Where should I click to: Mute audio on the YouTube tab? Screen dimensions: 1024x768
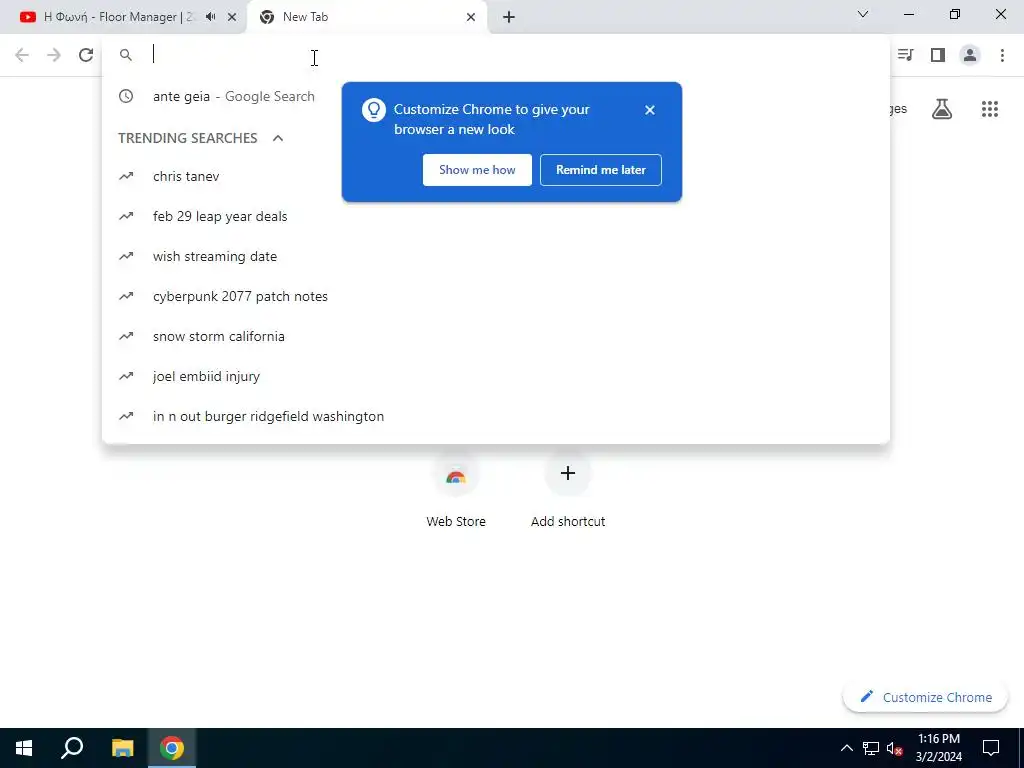tap(210, 17)
